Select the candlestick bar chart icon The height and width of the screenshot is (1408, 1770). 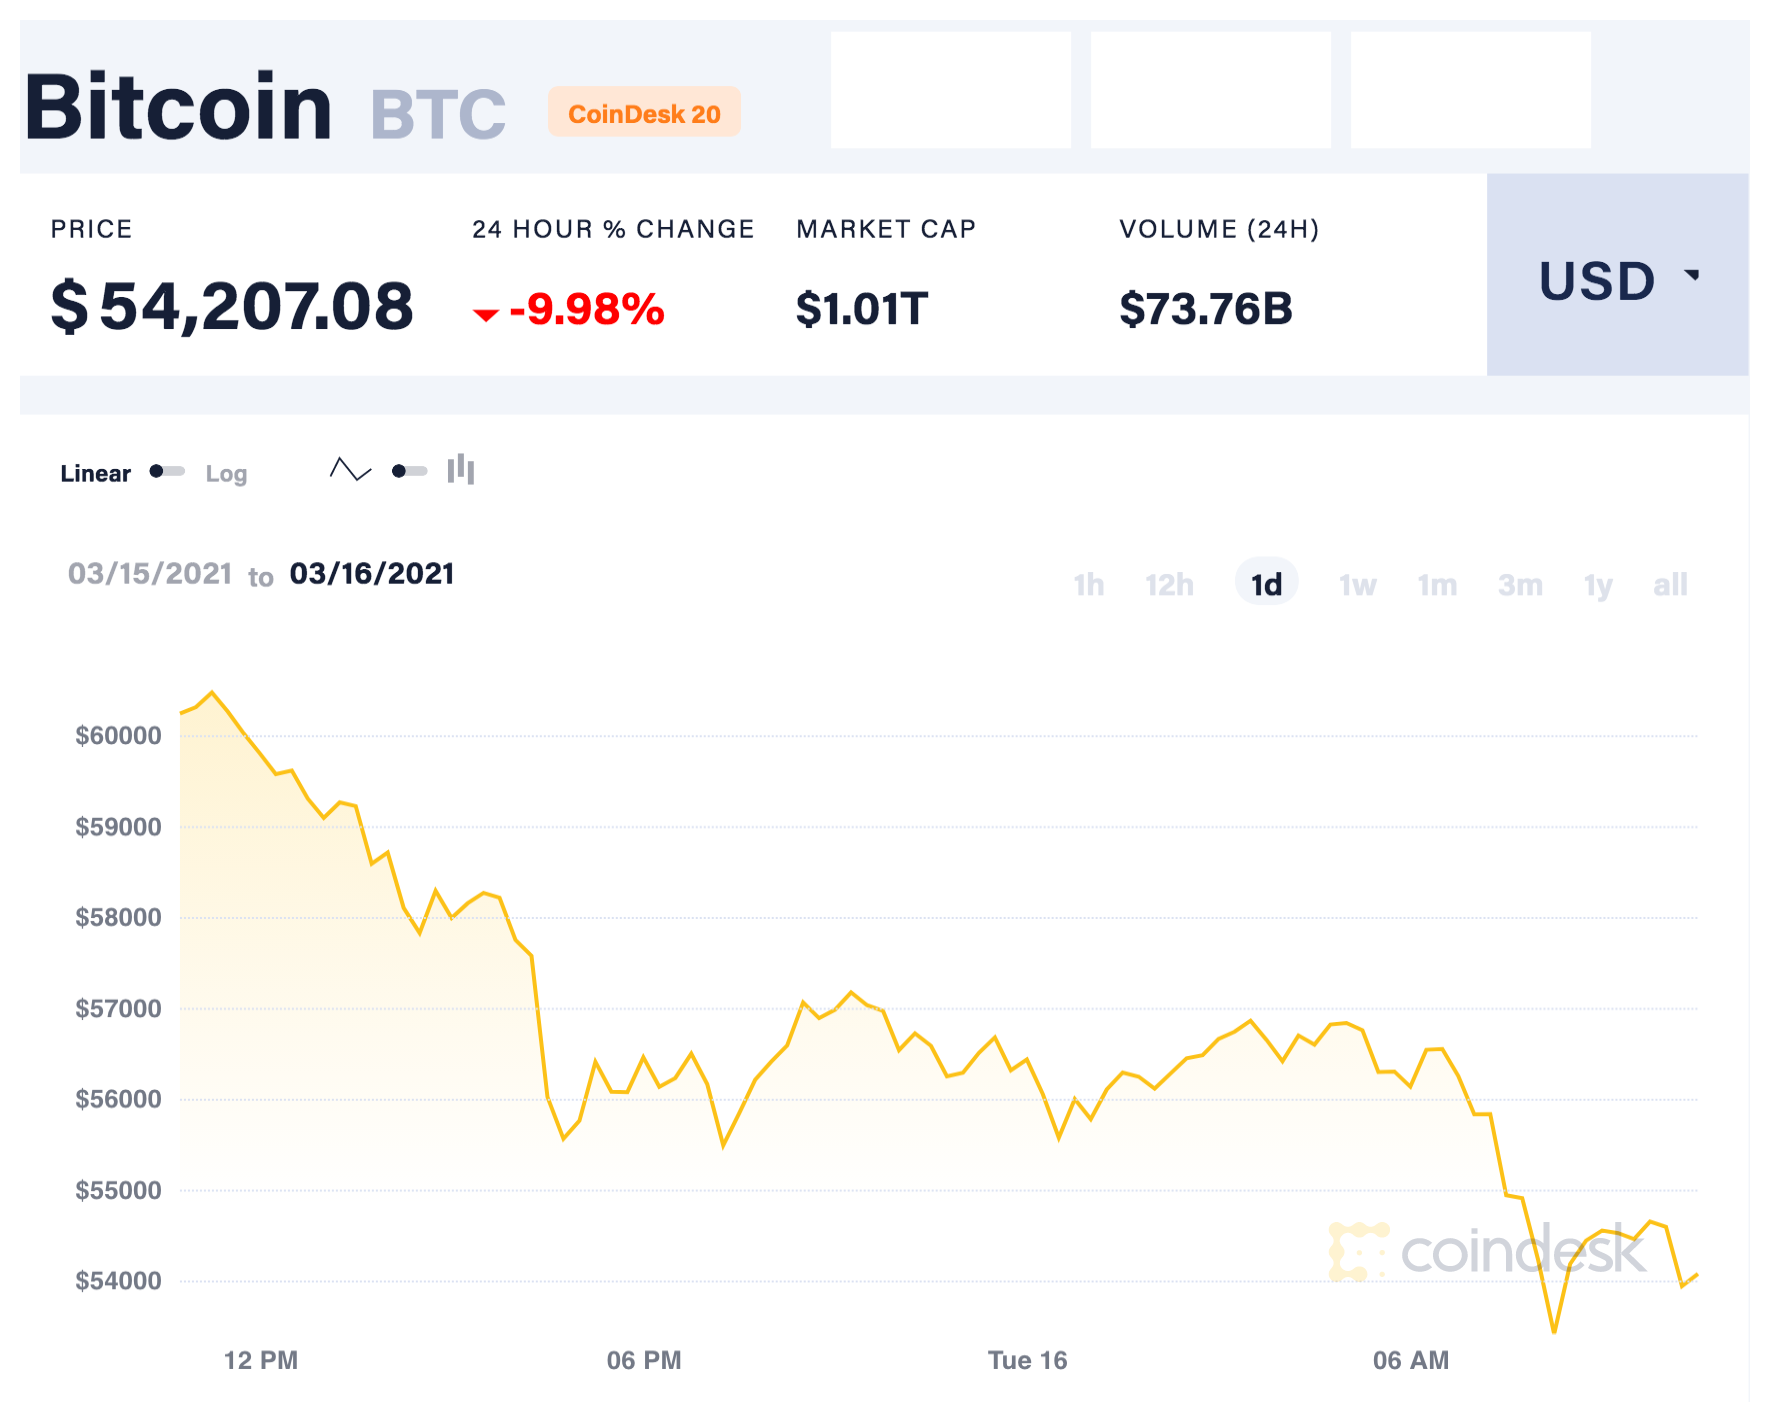(461, 469)
